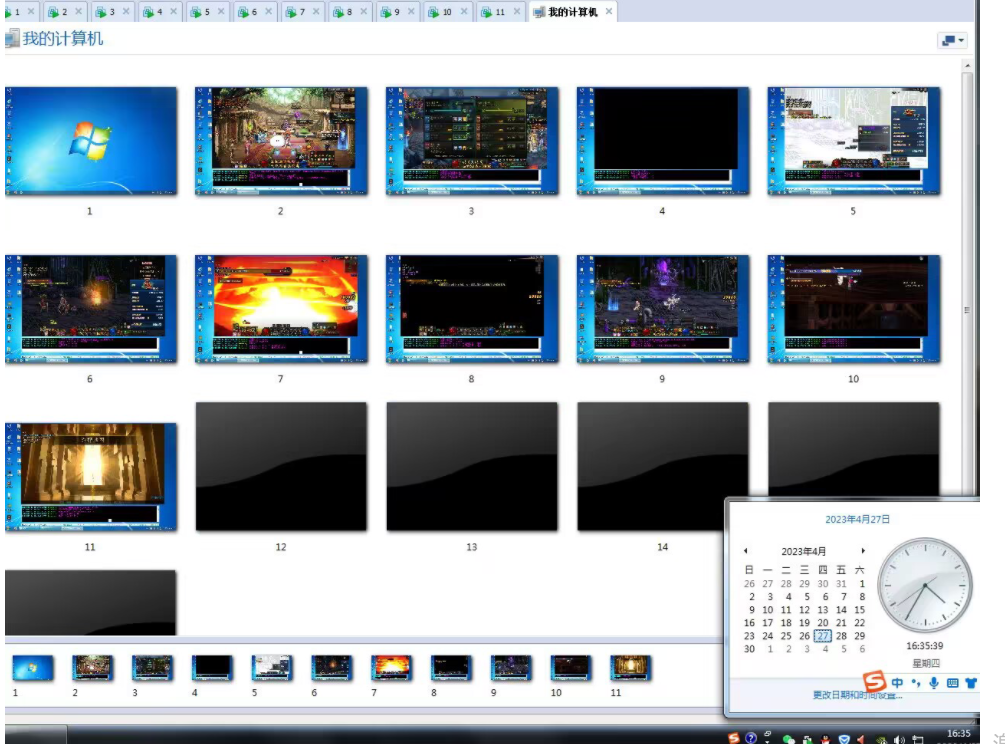Select calendar date 13 in April

click(x=823, y=610)
